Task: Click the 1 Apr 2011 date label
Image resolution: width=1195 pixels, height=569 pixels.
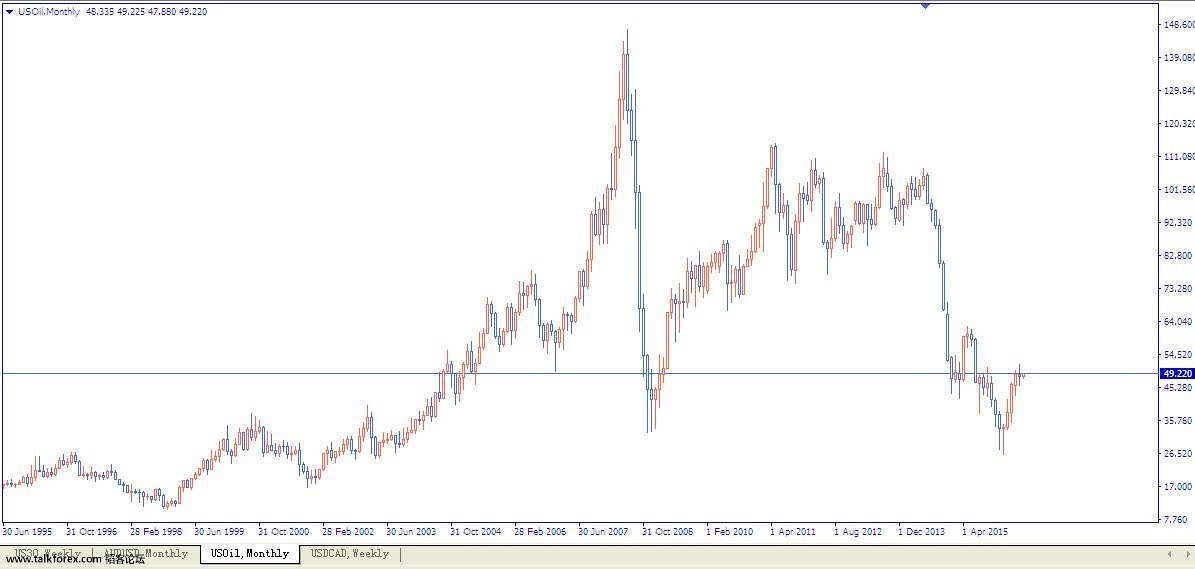Action: (793, 532)
